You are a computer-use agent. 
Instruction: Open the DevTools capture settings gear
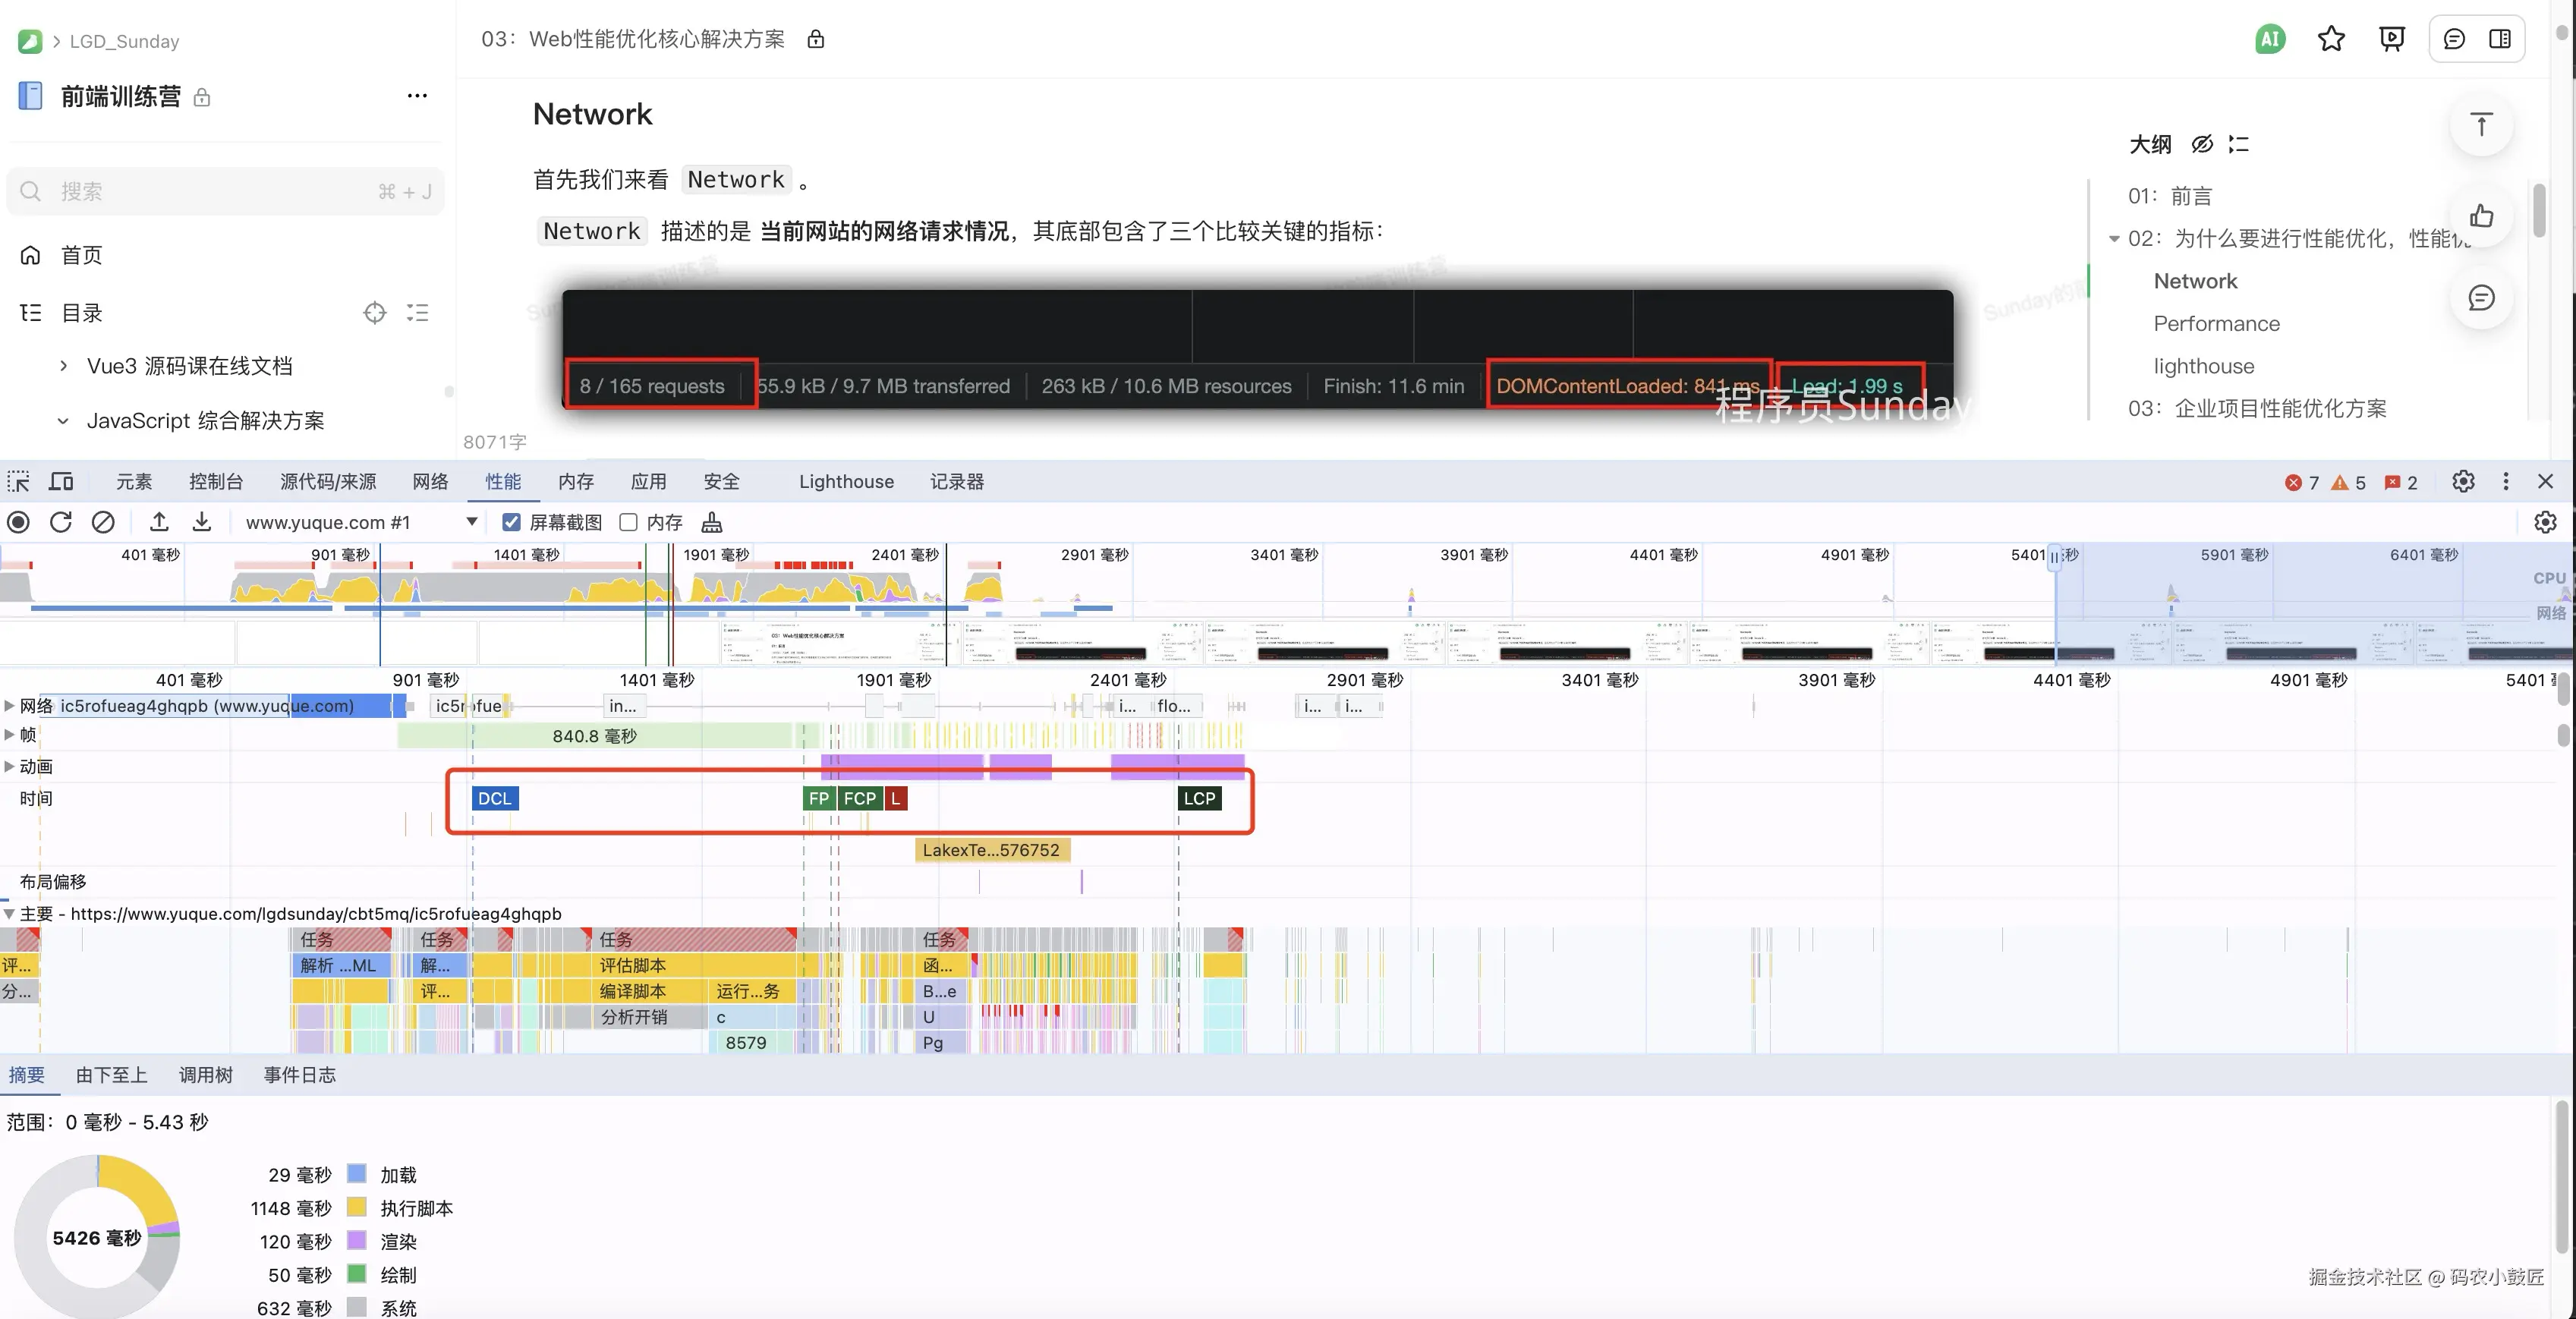tap(2543, 521)
